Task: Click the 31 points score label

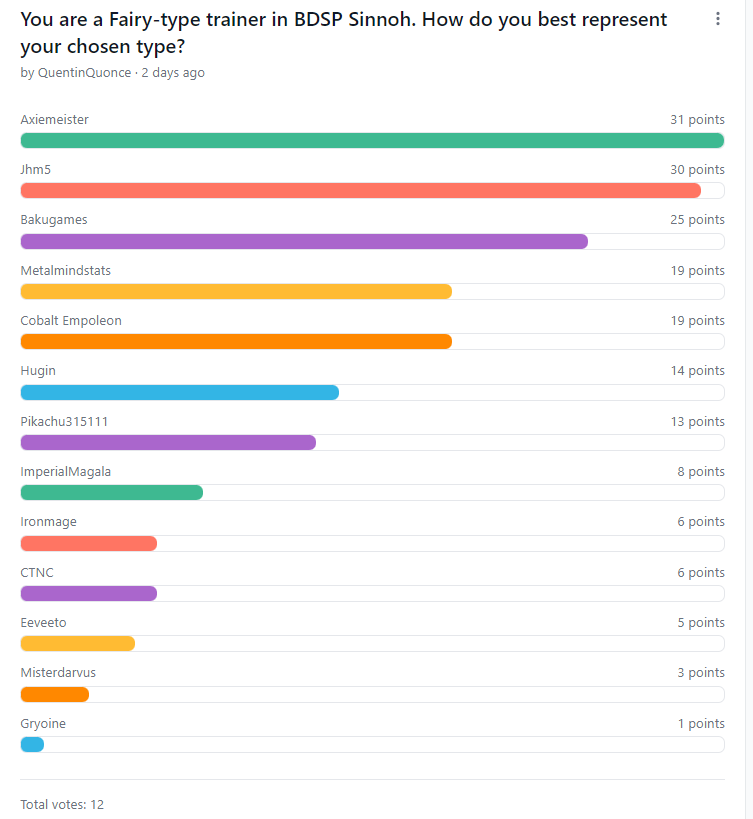Action: [x=697, y=120]
